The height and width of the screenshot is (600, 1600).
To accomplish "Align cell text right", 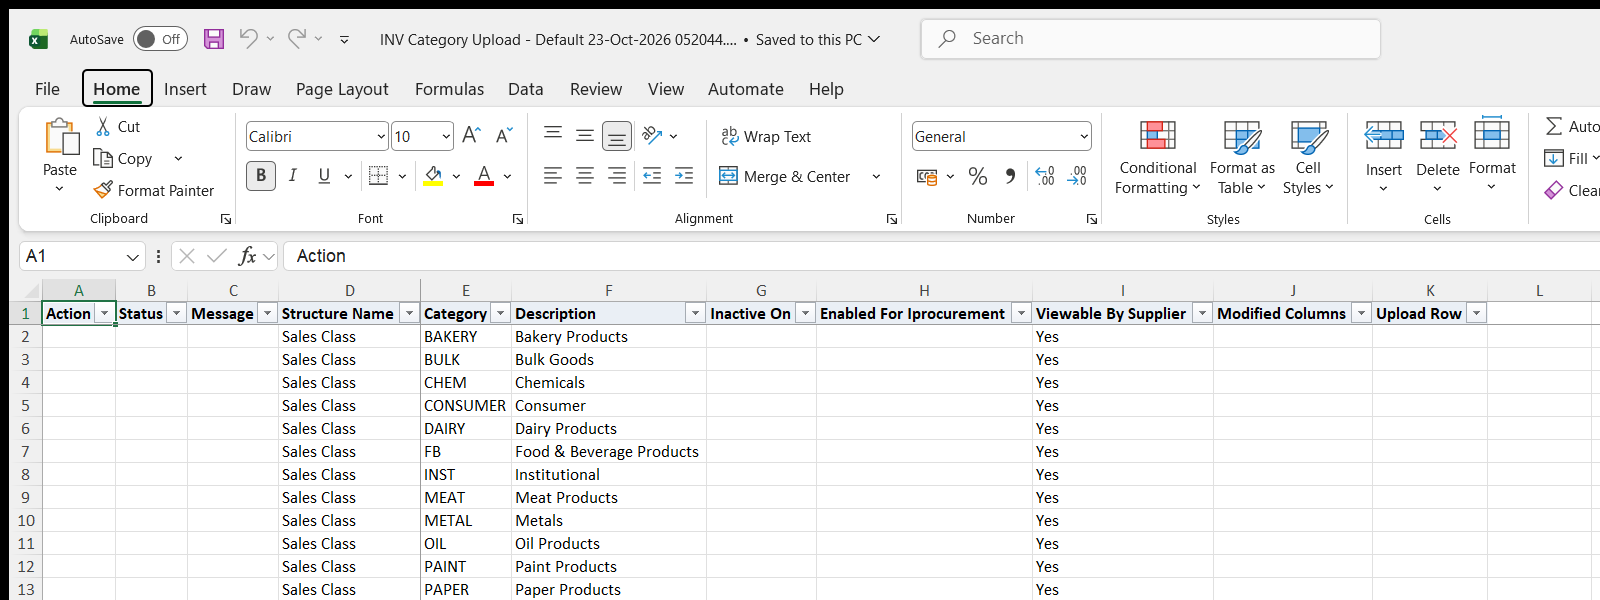I will tap(617, 176).
